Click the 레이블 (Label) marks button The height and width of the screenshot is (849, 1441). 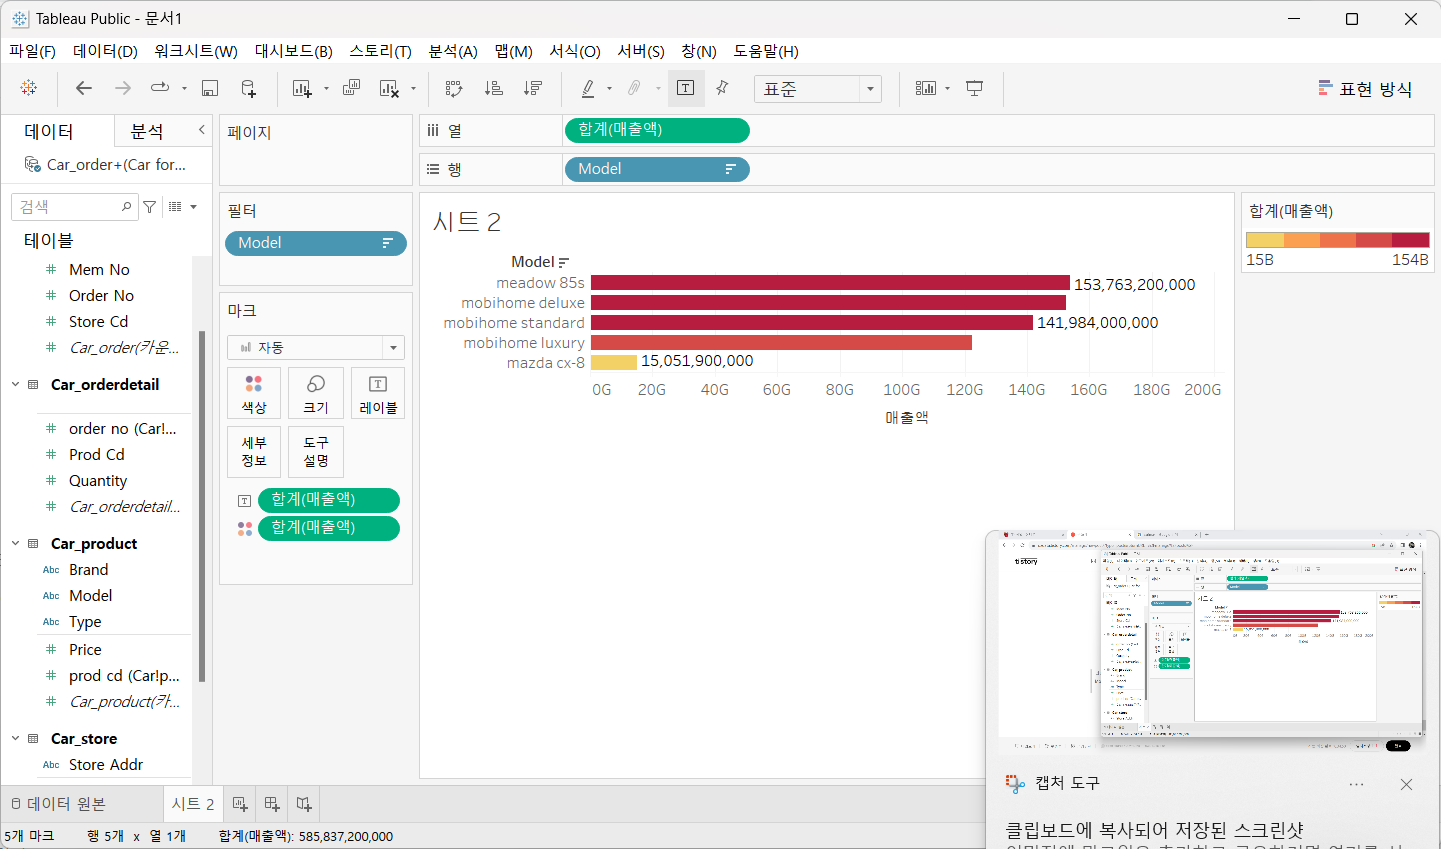378,393
